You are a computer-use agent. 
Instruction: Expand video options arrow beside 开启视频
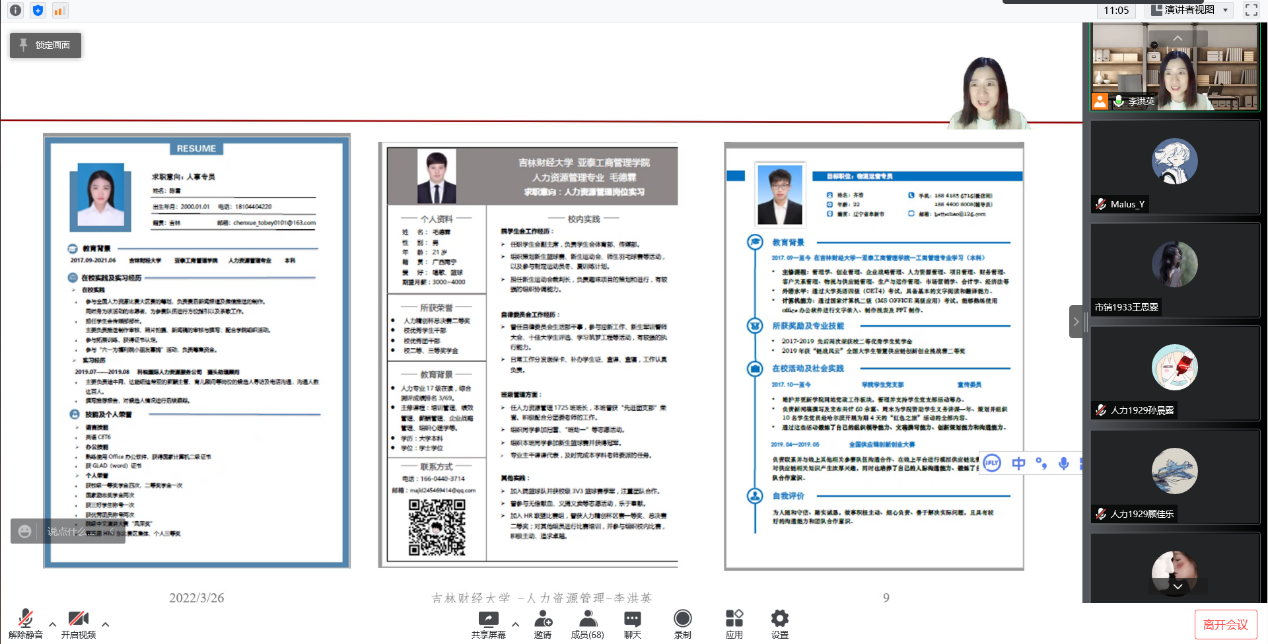click(105, 624)
